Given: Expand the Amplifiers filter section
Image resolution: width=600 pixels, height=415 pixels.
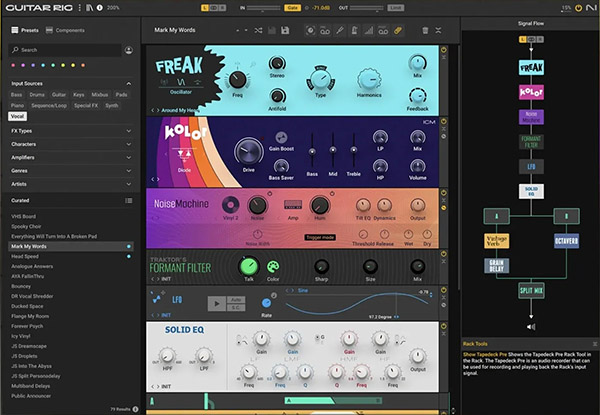Looking at the screenshot, I should tap(129, 157).
